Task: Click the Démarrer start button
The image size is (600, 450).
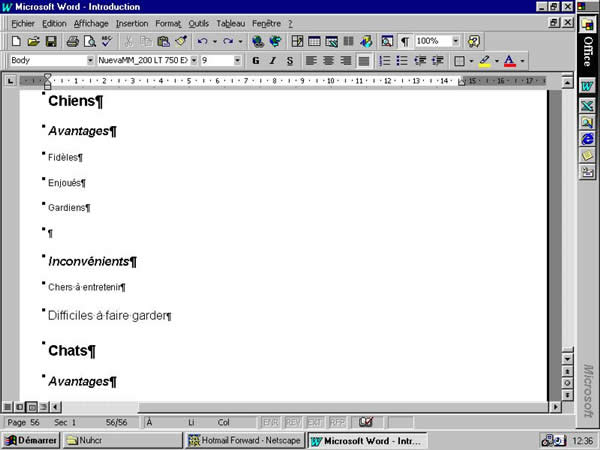Action: pyautogui.click(x=31, y=440)
